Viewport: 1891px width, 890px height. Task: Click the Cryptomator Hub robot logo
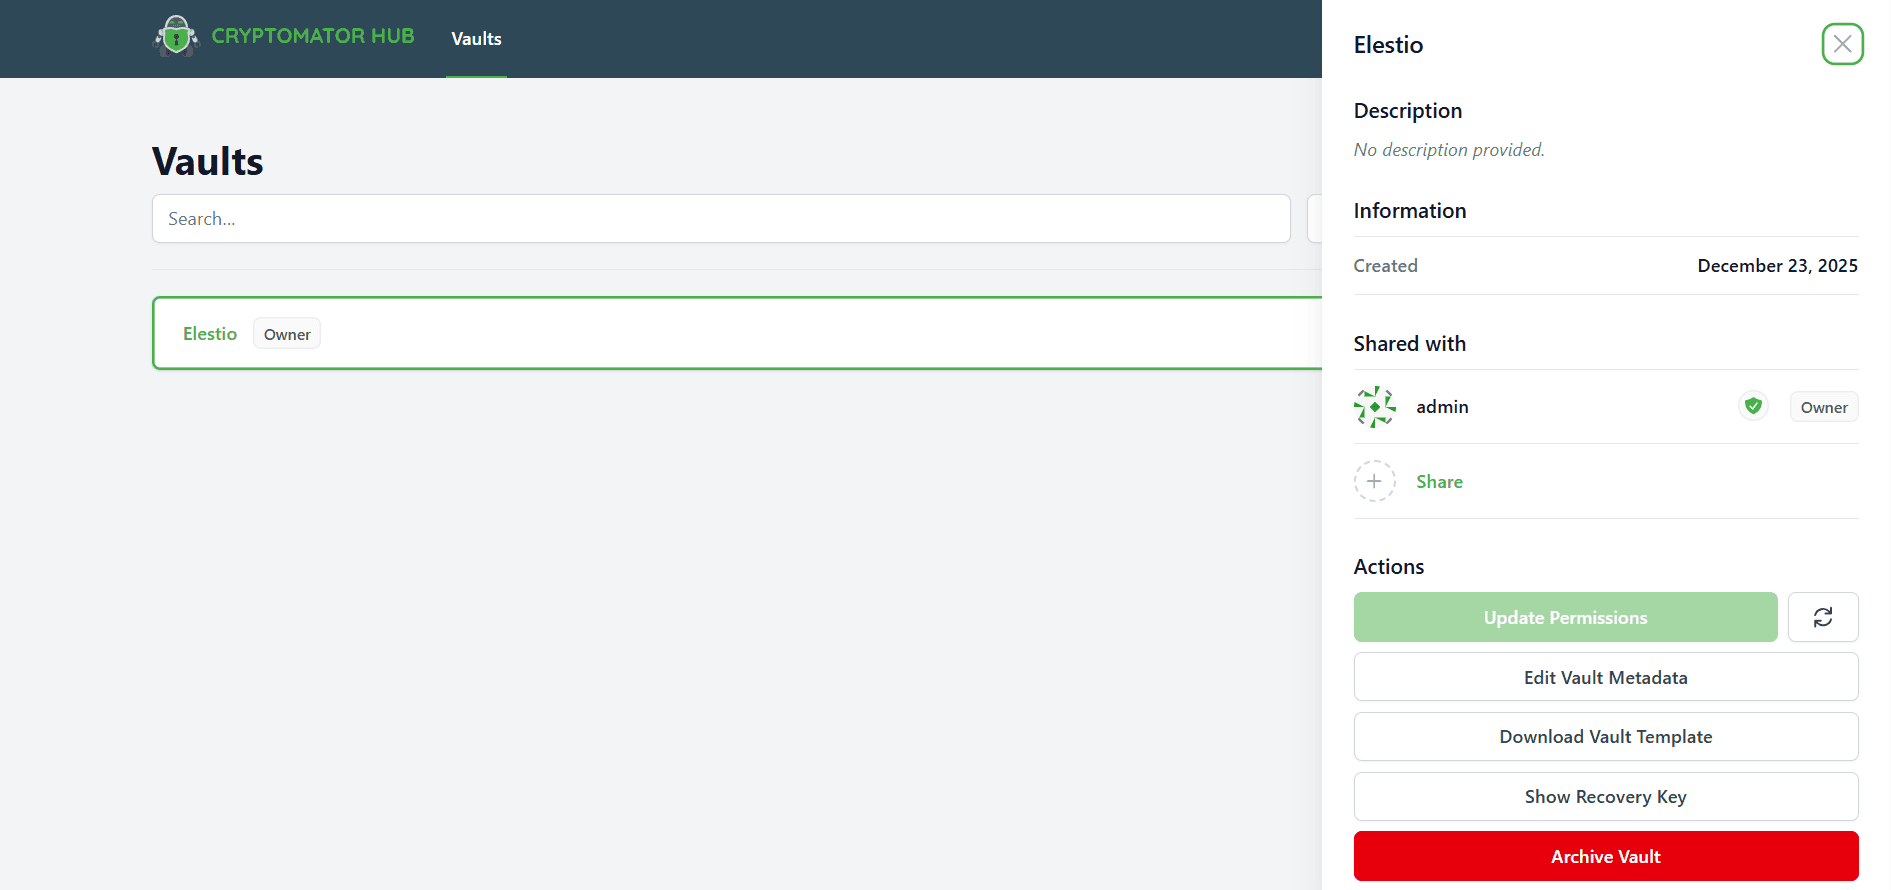pyautogui.click(x=176, y=36)
